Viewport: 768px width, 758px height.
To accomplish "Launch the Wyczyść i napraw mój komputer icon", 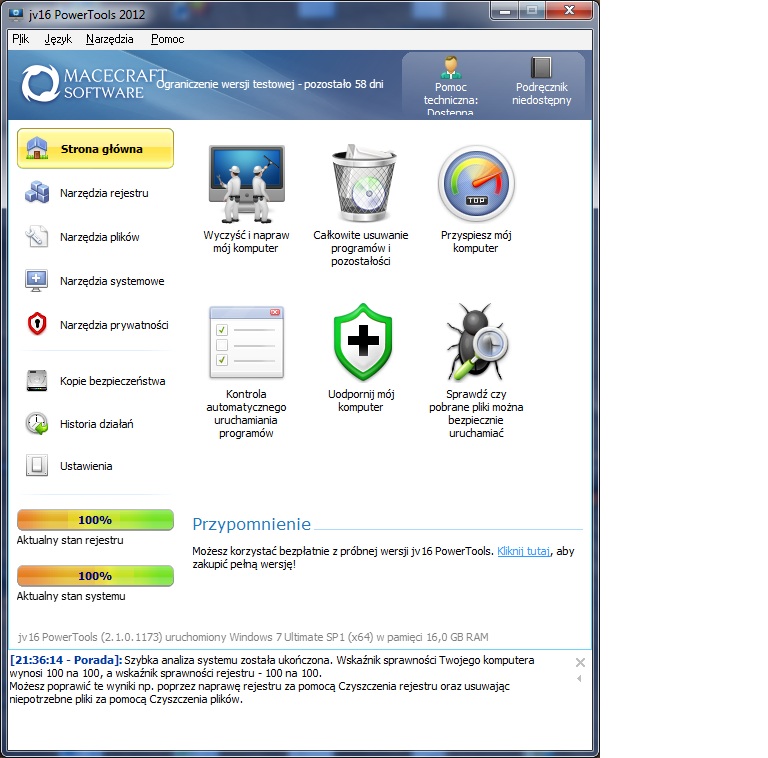I will [246, 184].
